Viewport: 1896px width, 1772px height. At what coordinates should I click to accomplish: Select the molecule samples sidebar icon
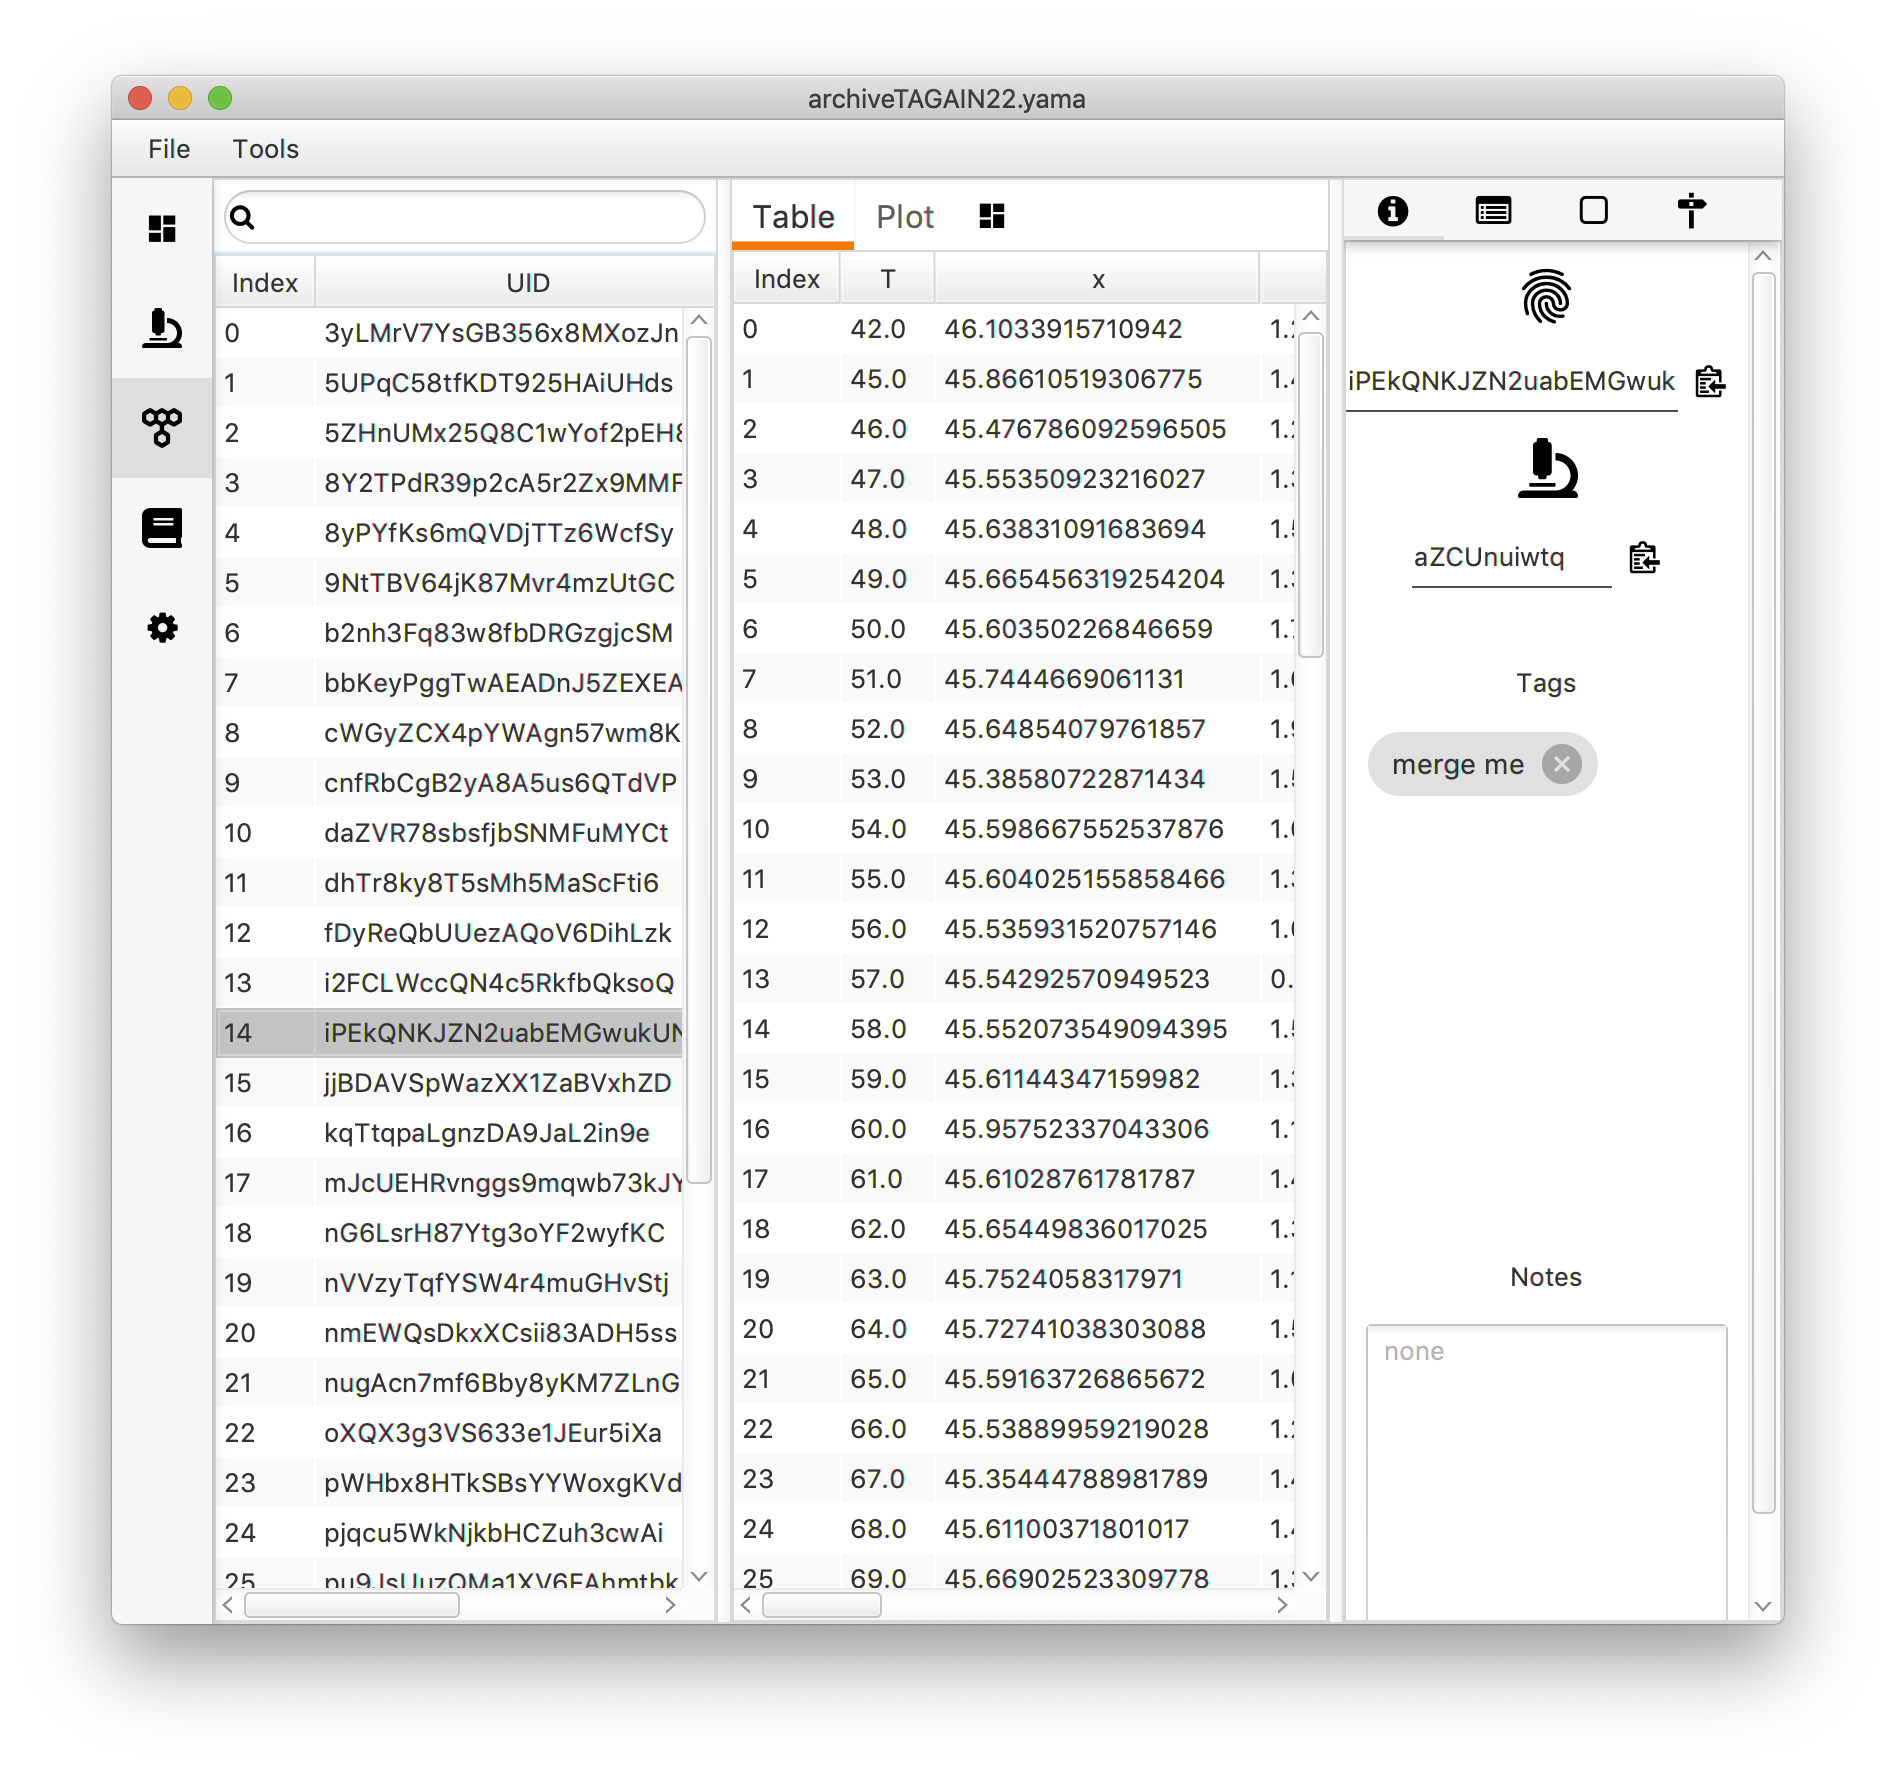tap(162, 427)
